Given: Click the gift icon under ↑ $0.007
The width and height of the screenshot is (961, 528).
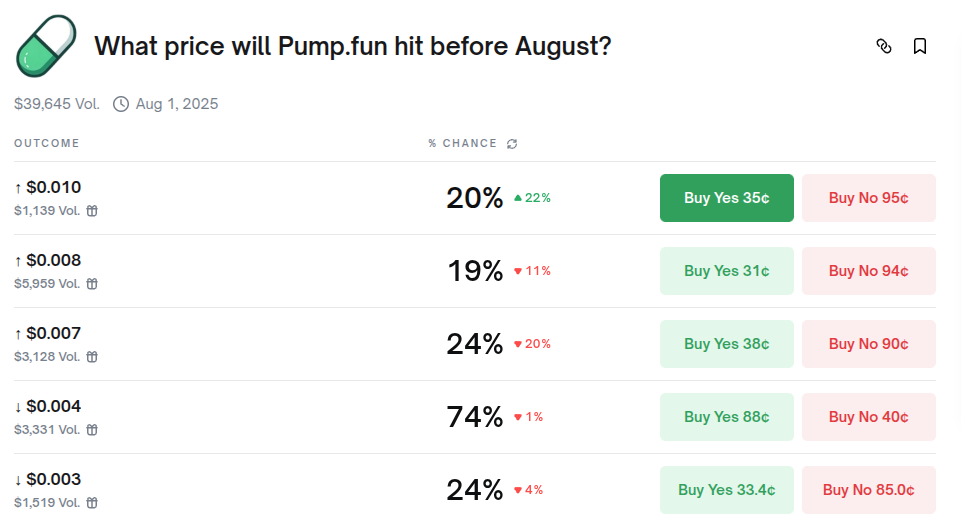Looking at the screenshot, I should (92, 357).
